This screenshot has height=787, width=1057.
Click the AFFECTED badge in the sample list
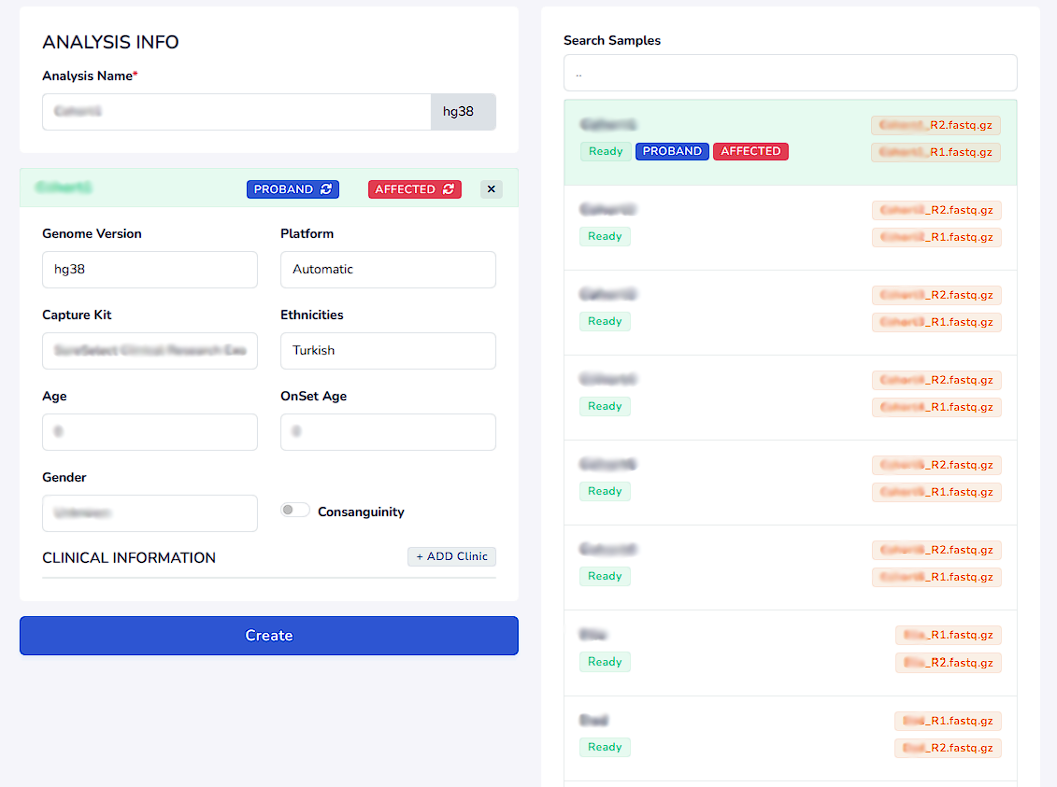click(x=751, y=152)
